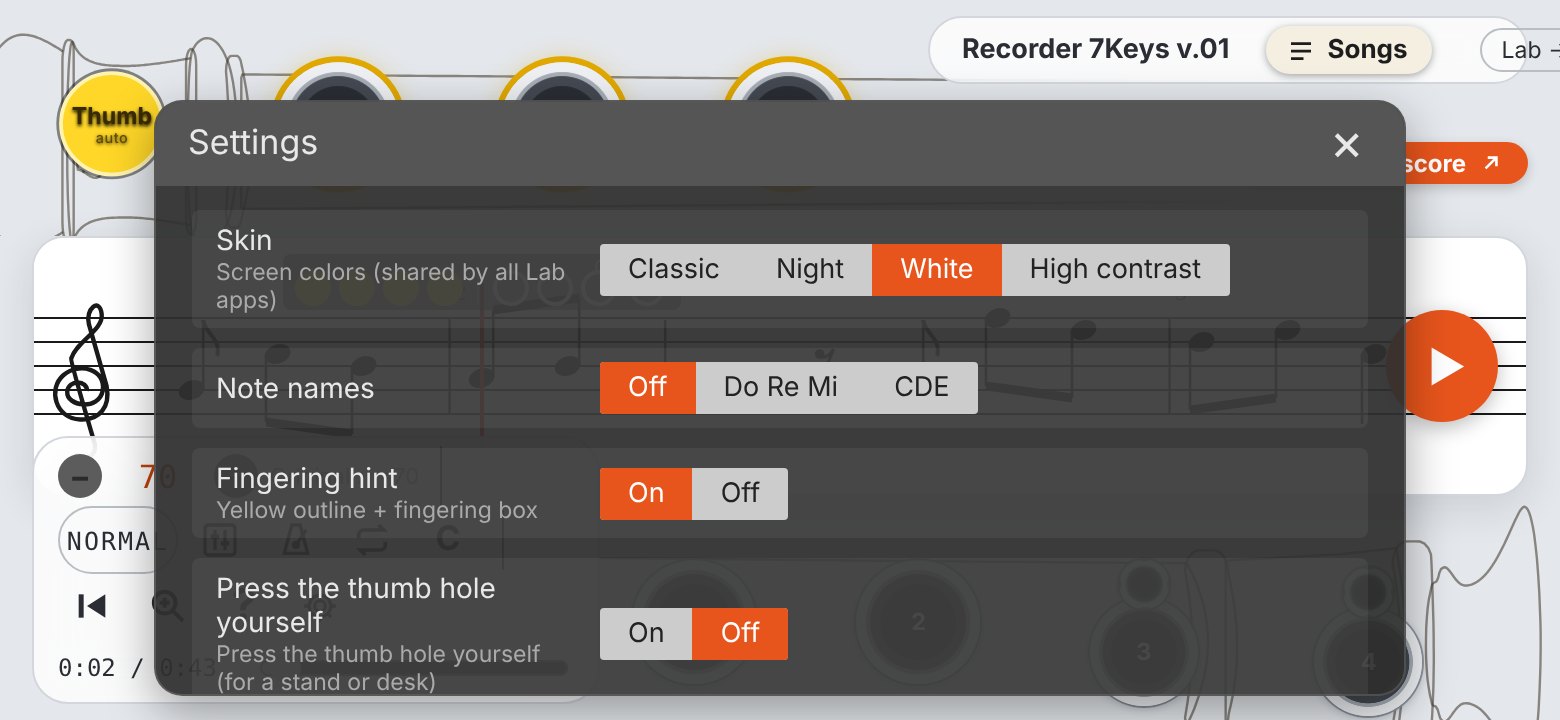This screenshot has height=720, width=1560.
Task: Rewind to the start of the song
Action: tap(92, 606)
